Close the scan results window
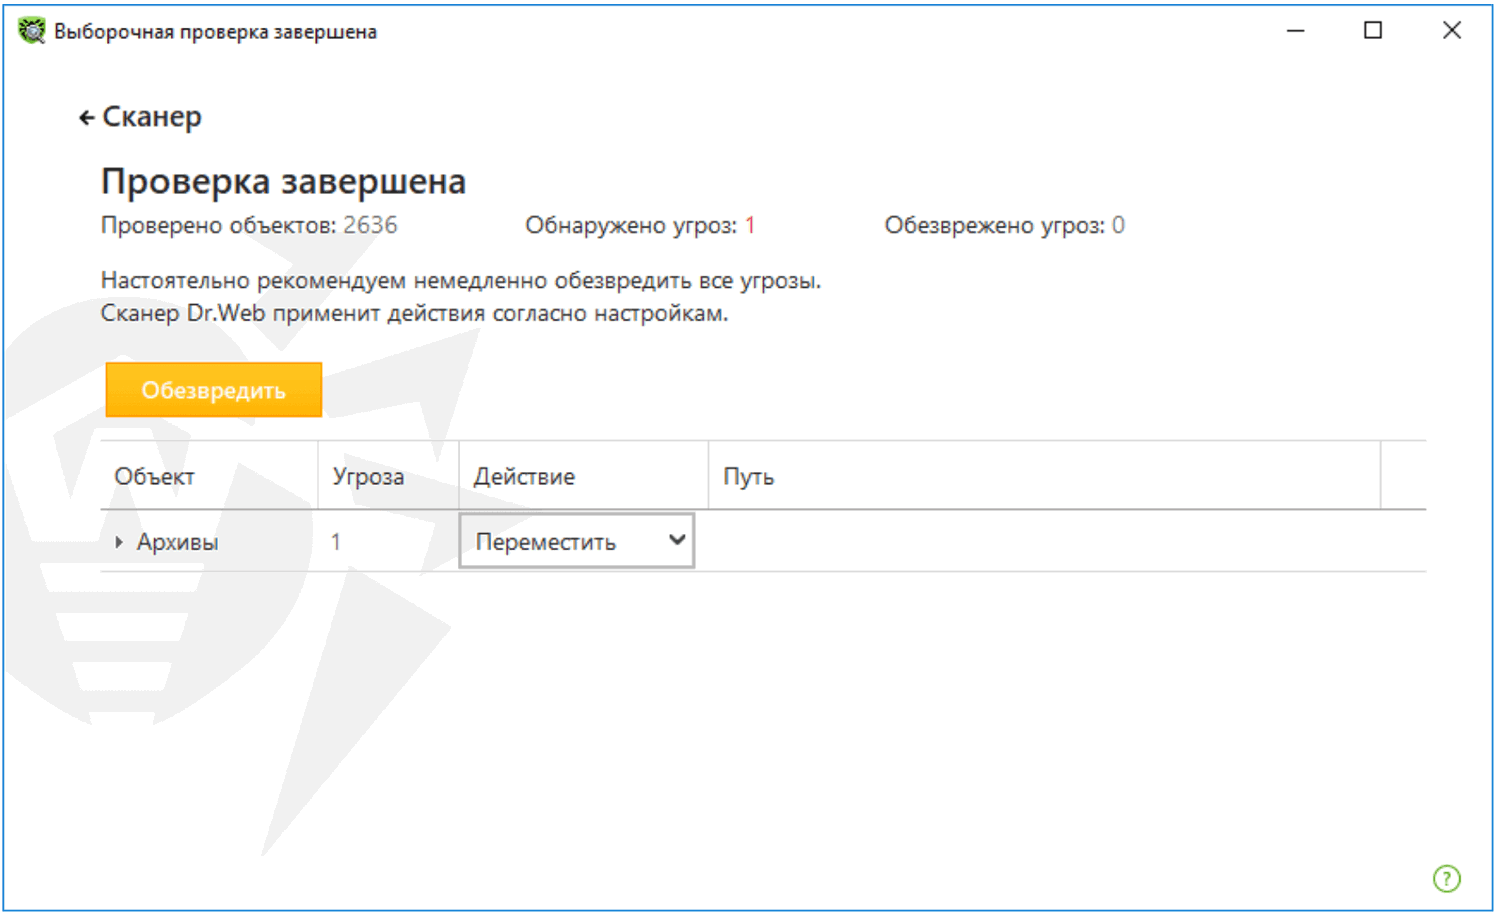The image size is (1500, 918). (x=1451, y=31)
